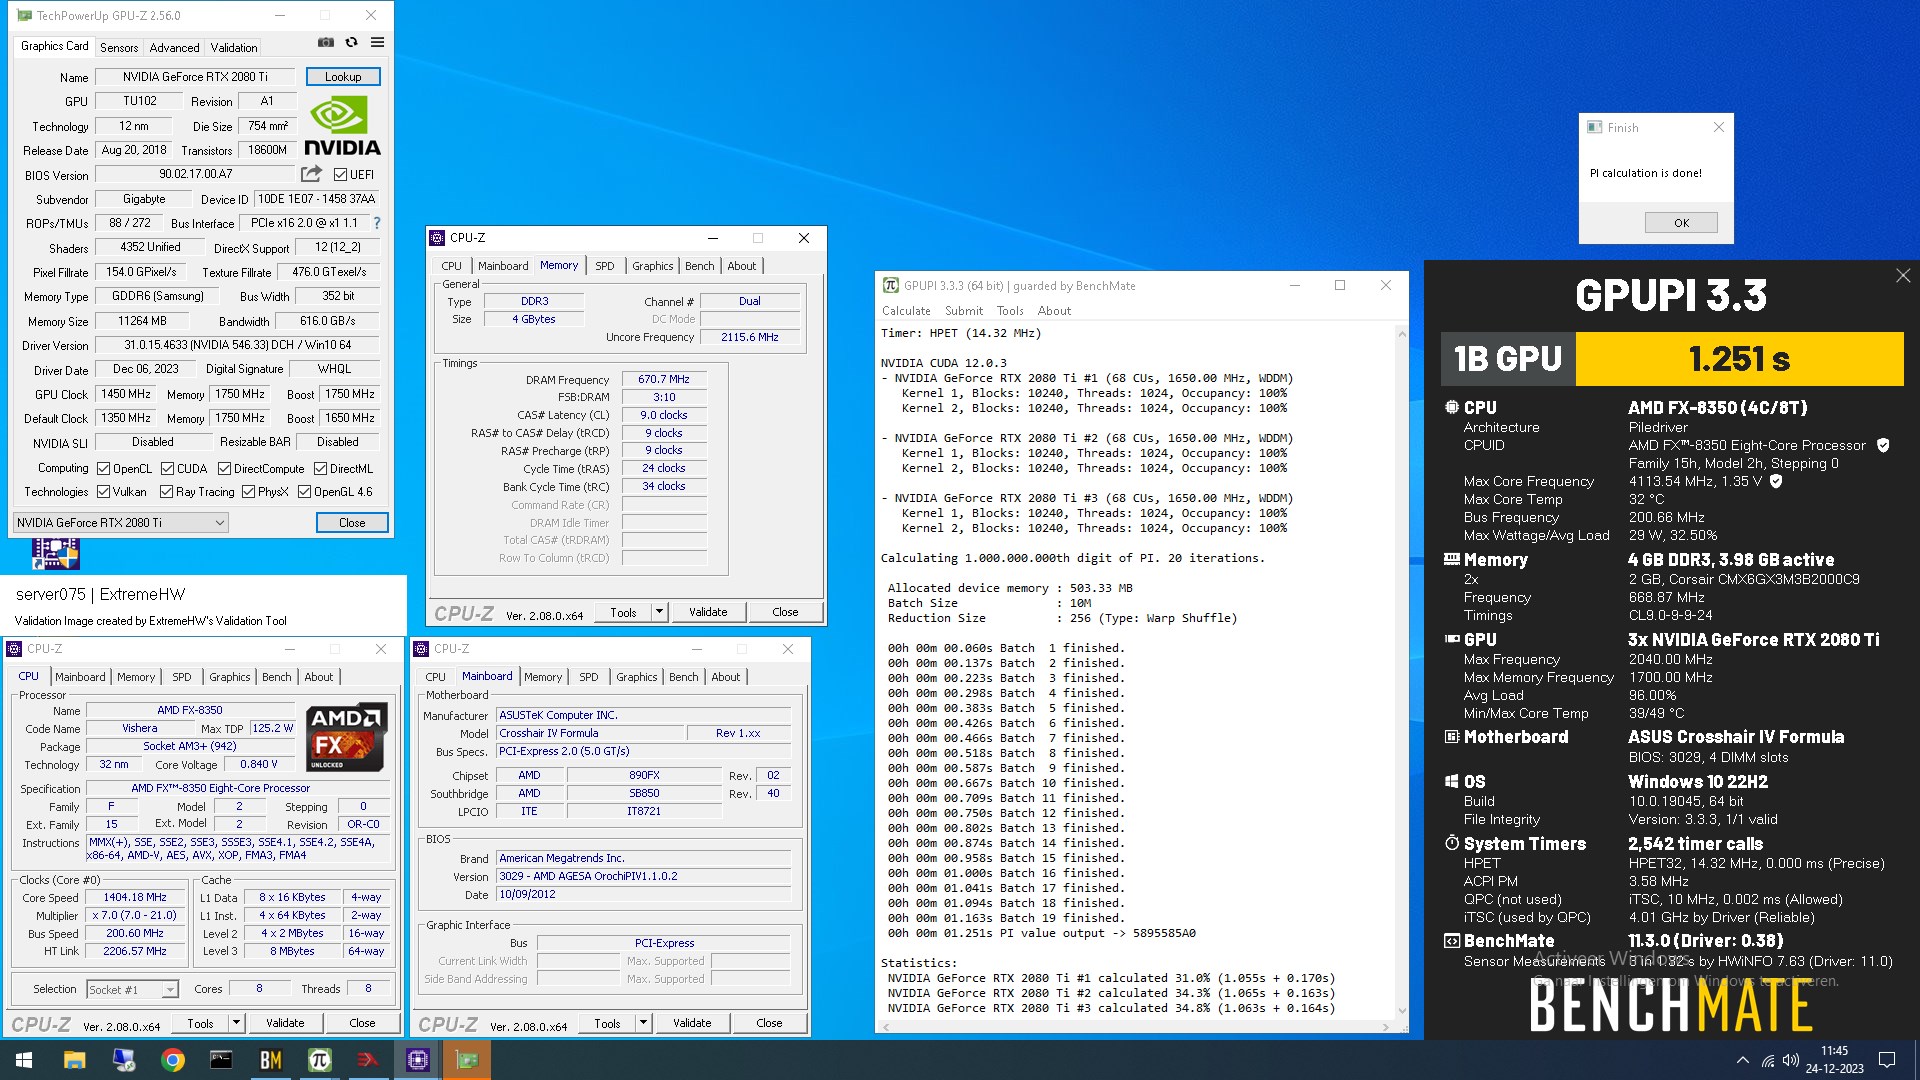Switch to GPUPI taskbar icon
The height and width of the screenshot is (1080, 1920).
319,1060
